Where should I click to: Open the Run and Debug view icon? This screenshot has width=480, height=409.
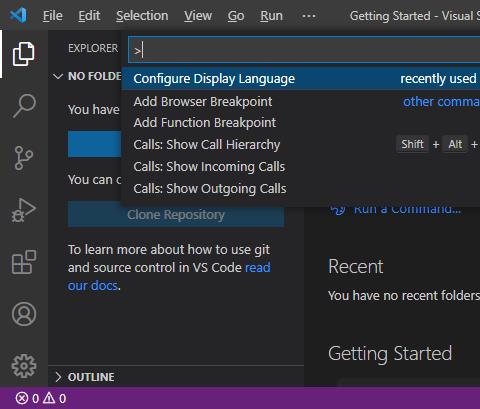[24, 210]
